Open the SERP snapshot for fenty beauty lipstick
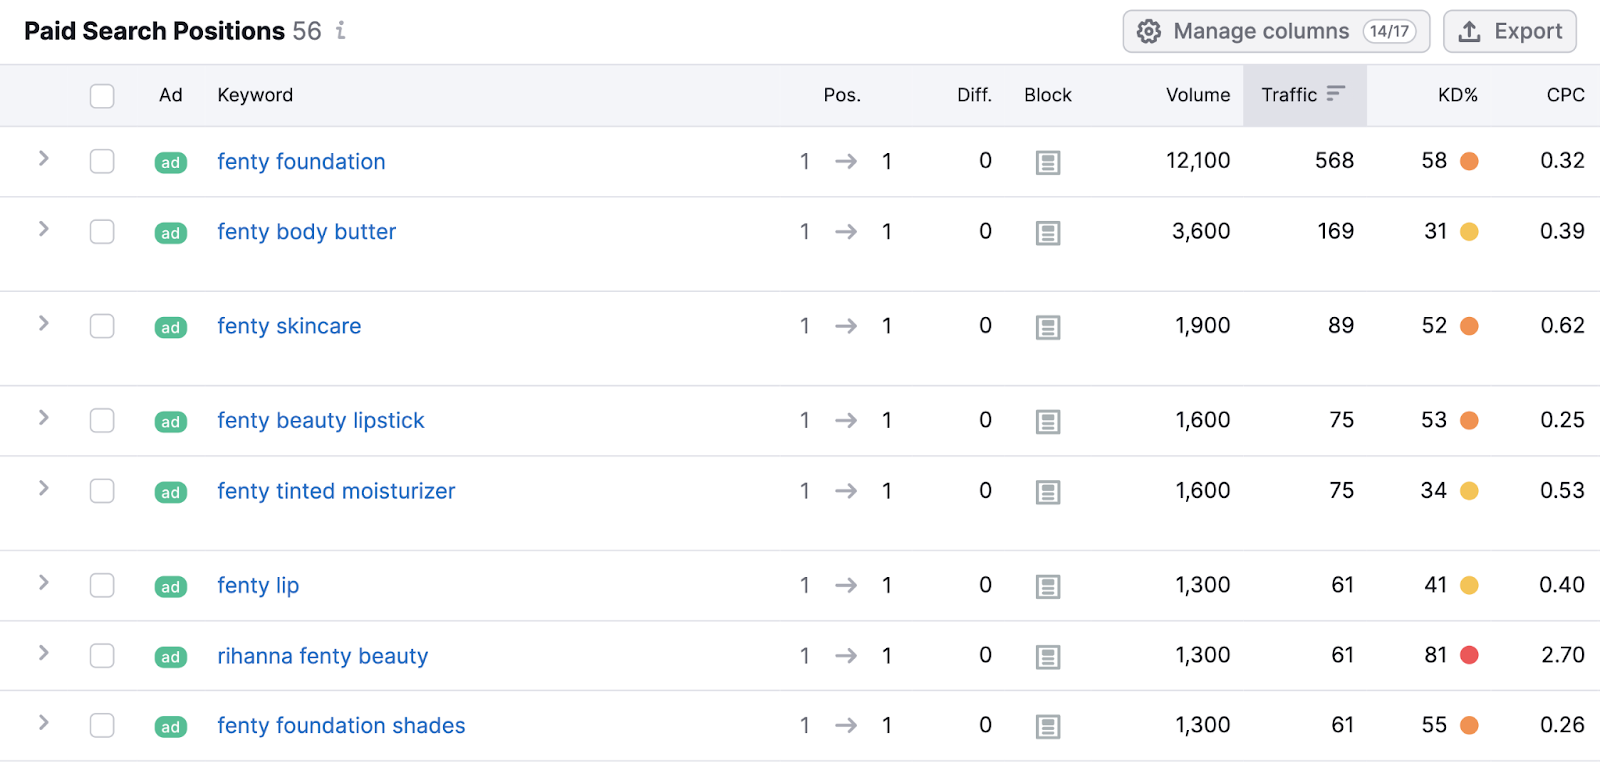The image size is (1600, 773). 1047,421
